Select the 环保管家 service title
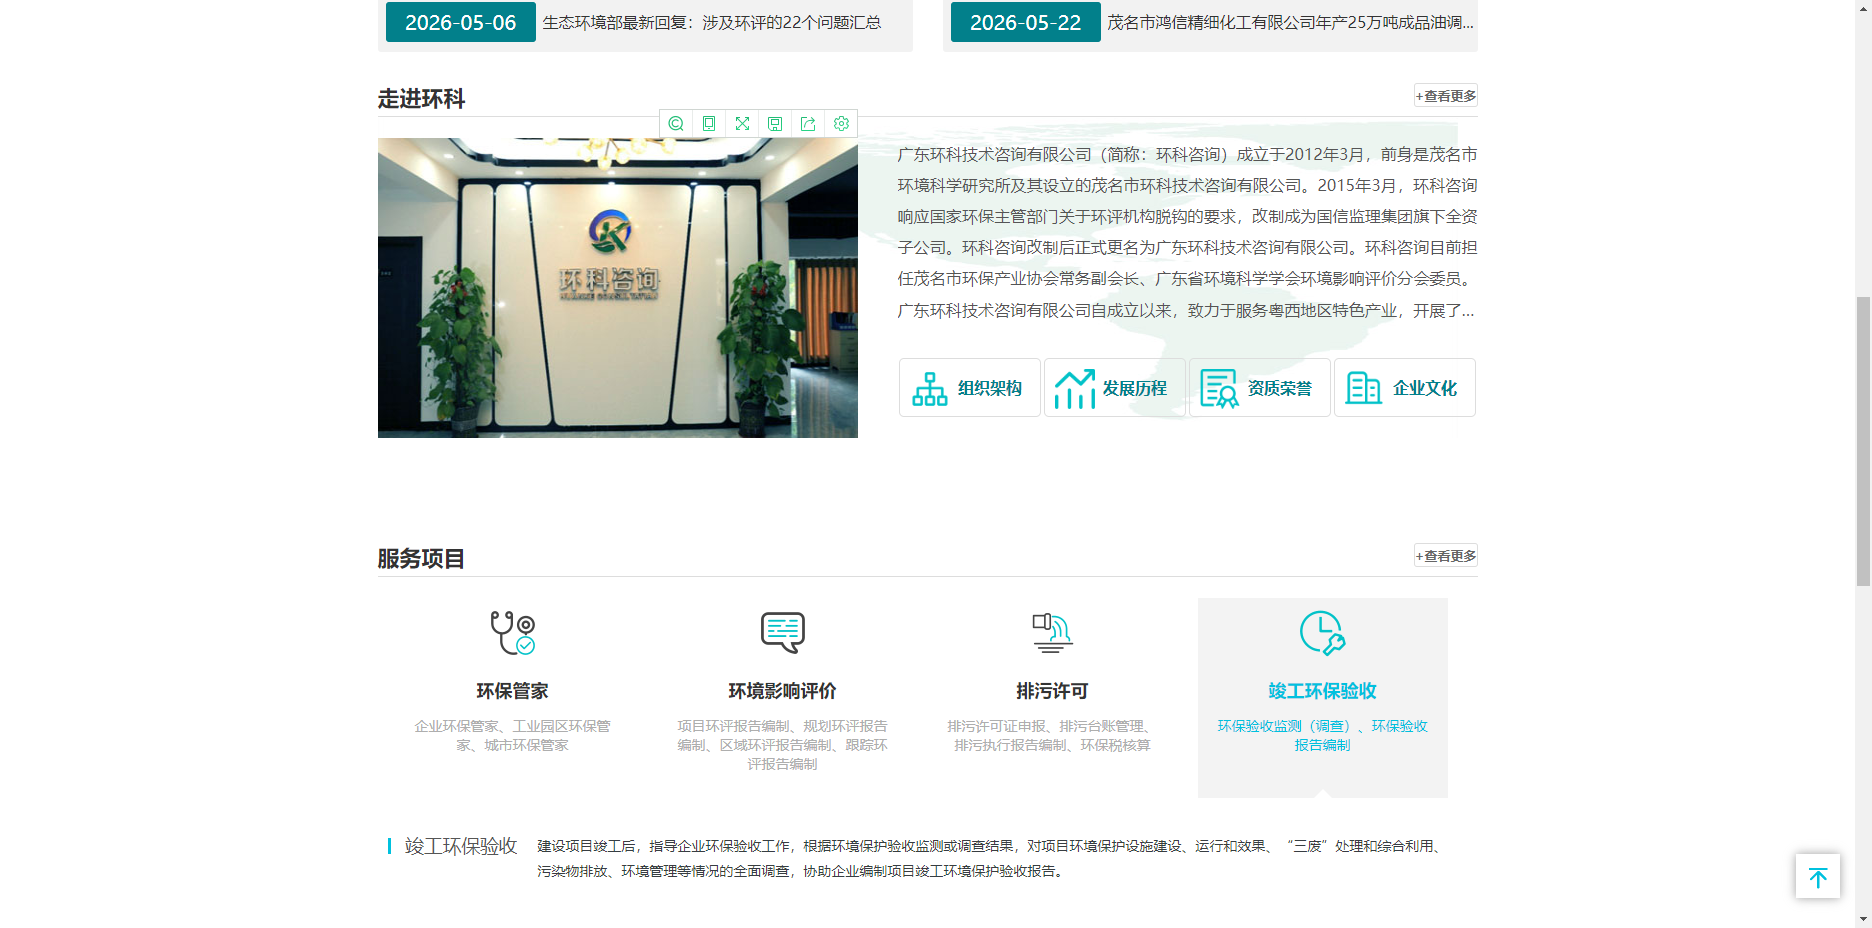This screenshot has height=928, width=1872. (512, 691)
